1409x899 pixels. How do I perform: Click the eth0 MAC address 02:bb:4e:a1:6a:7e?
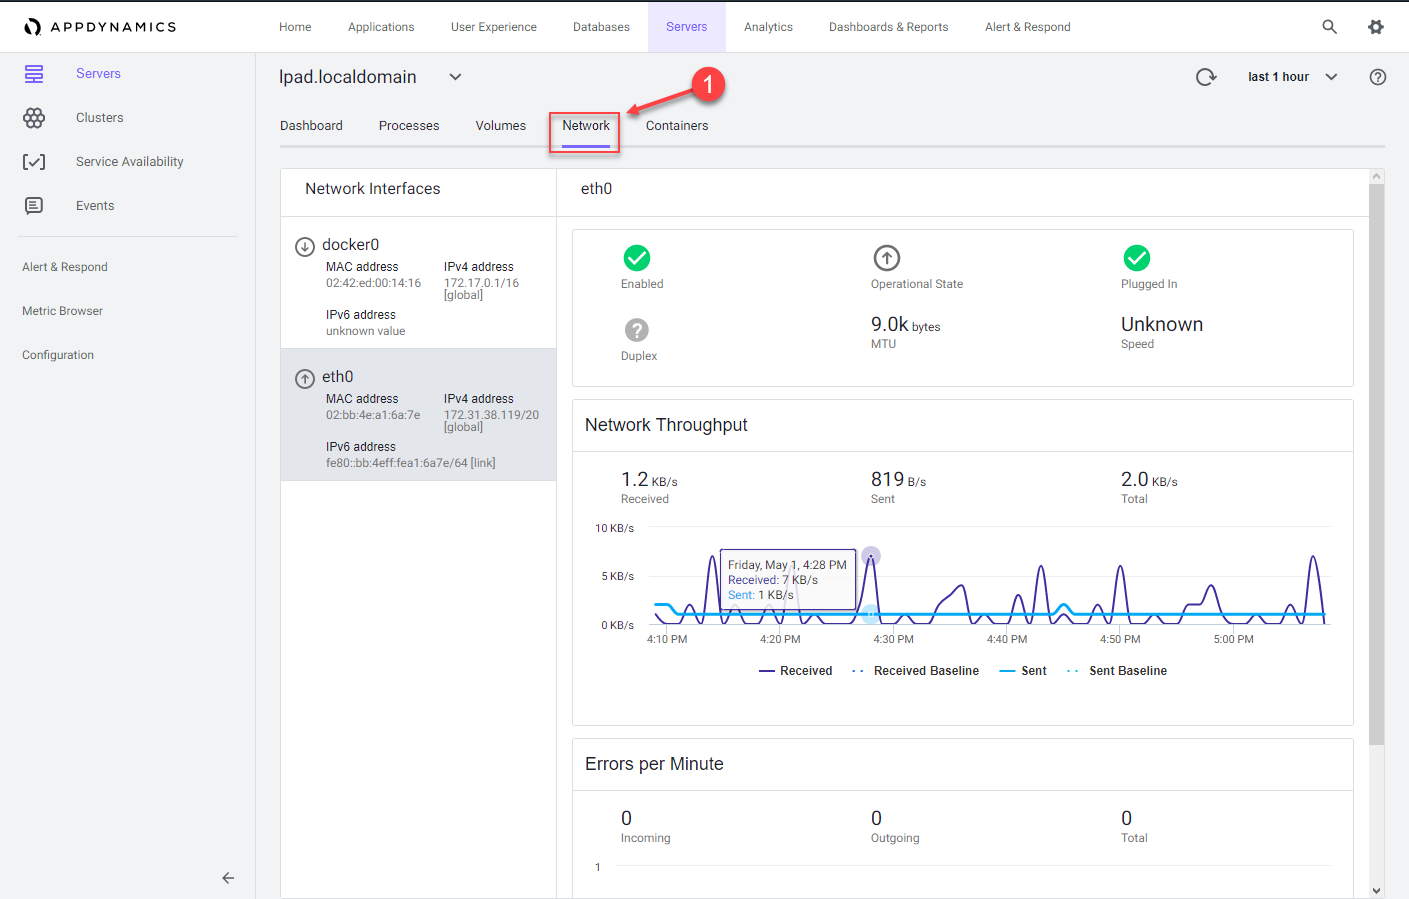373,415
